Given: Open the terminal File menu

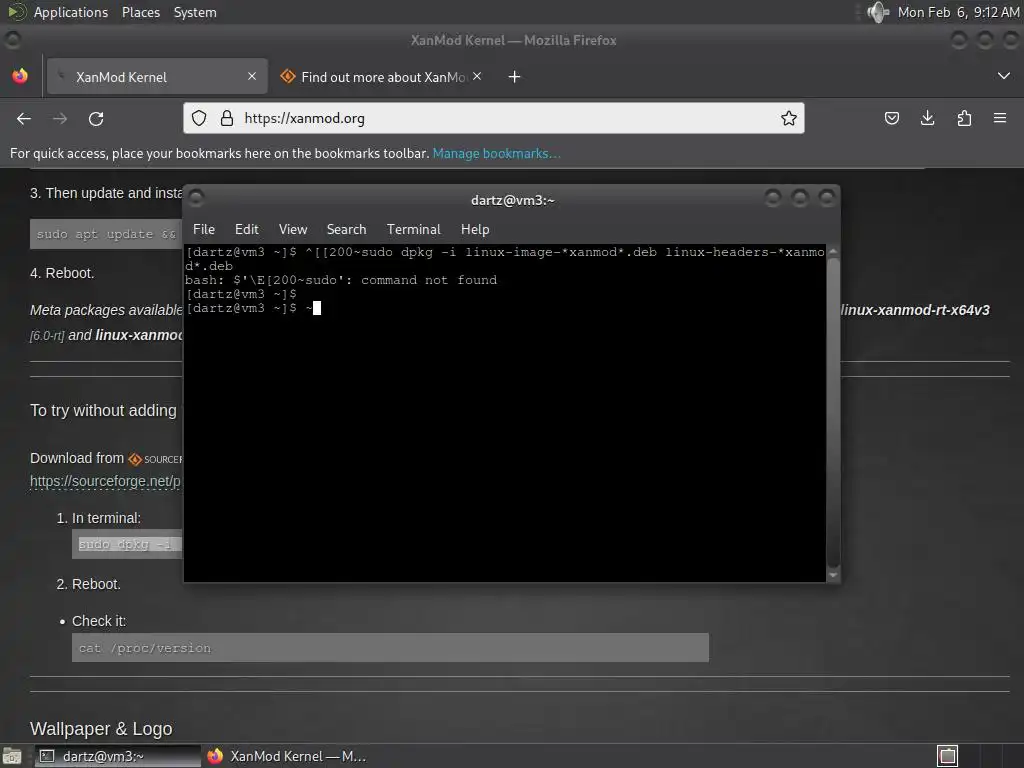Looking at the screenshot, I should 204,229.
